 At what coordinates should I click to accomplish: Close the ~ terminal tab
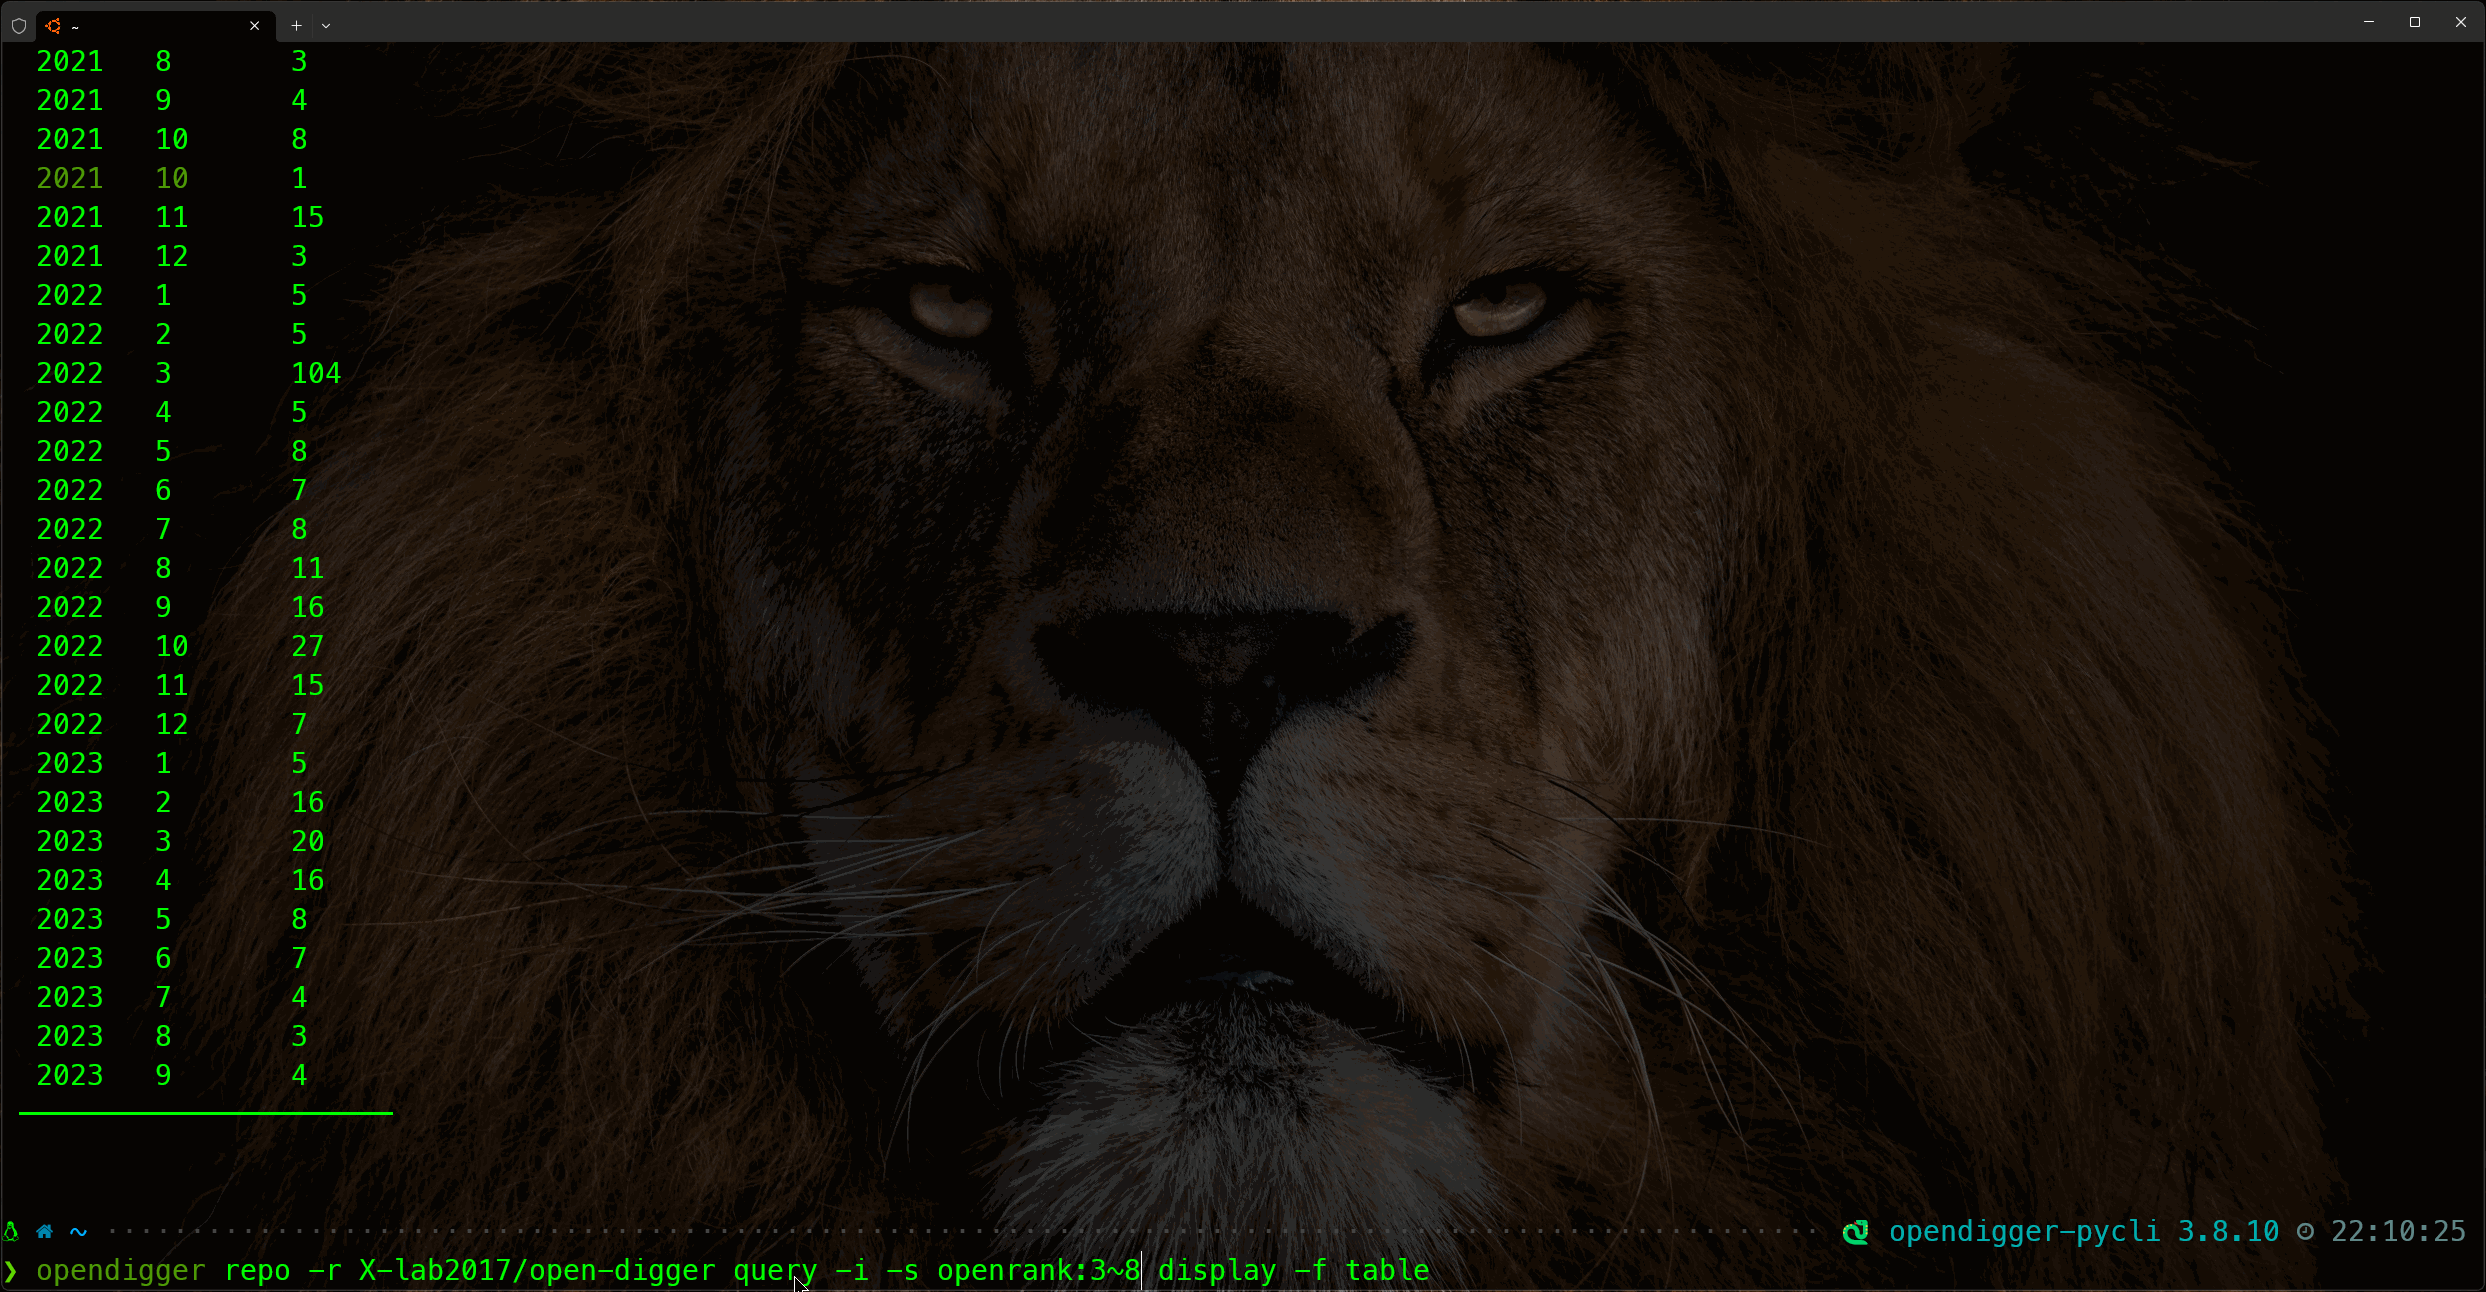pos(254,25)
